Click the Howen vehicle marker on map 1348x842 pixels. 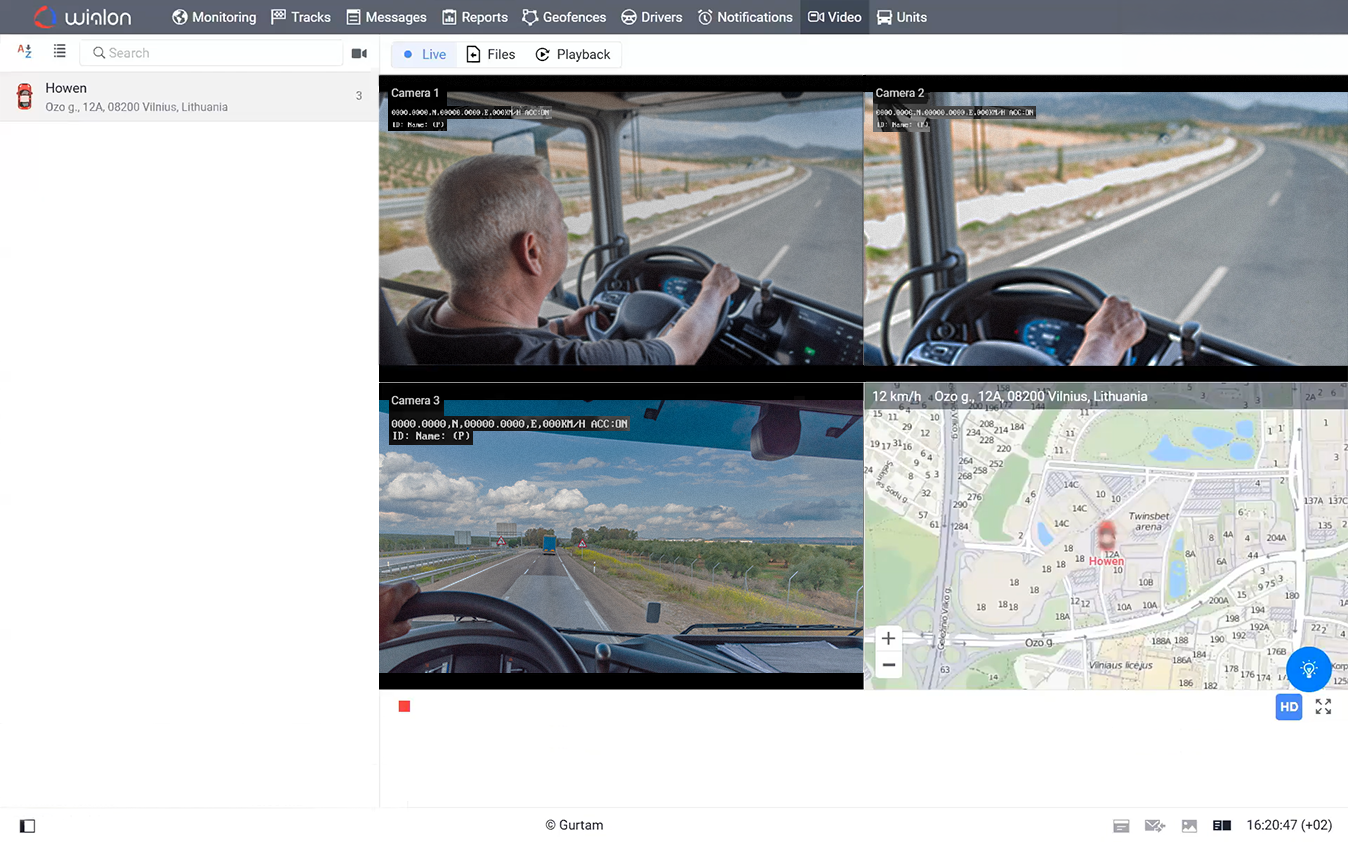tap(1107, 536)
